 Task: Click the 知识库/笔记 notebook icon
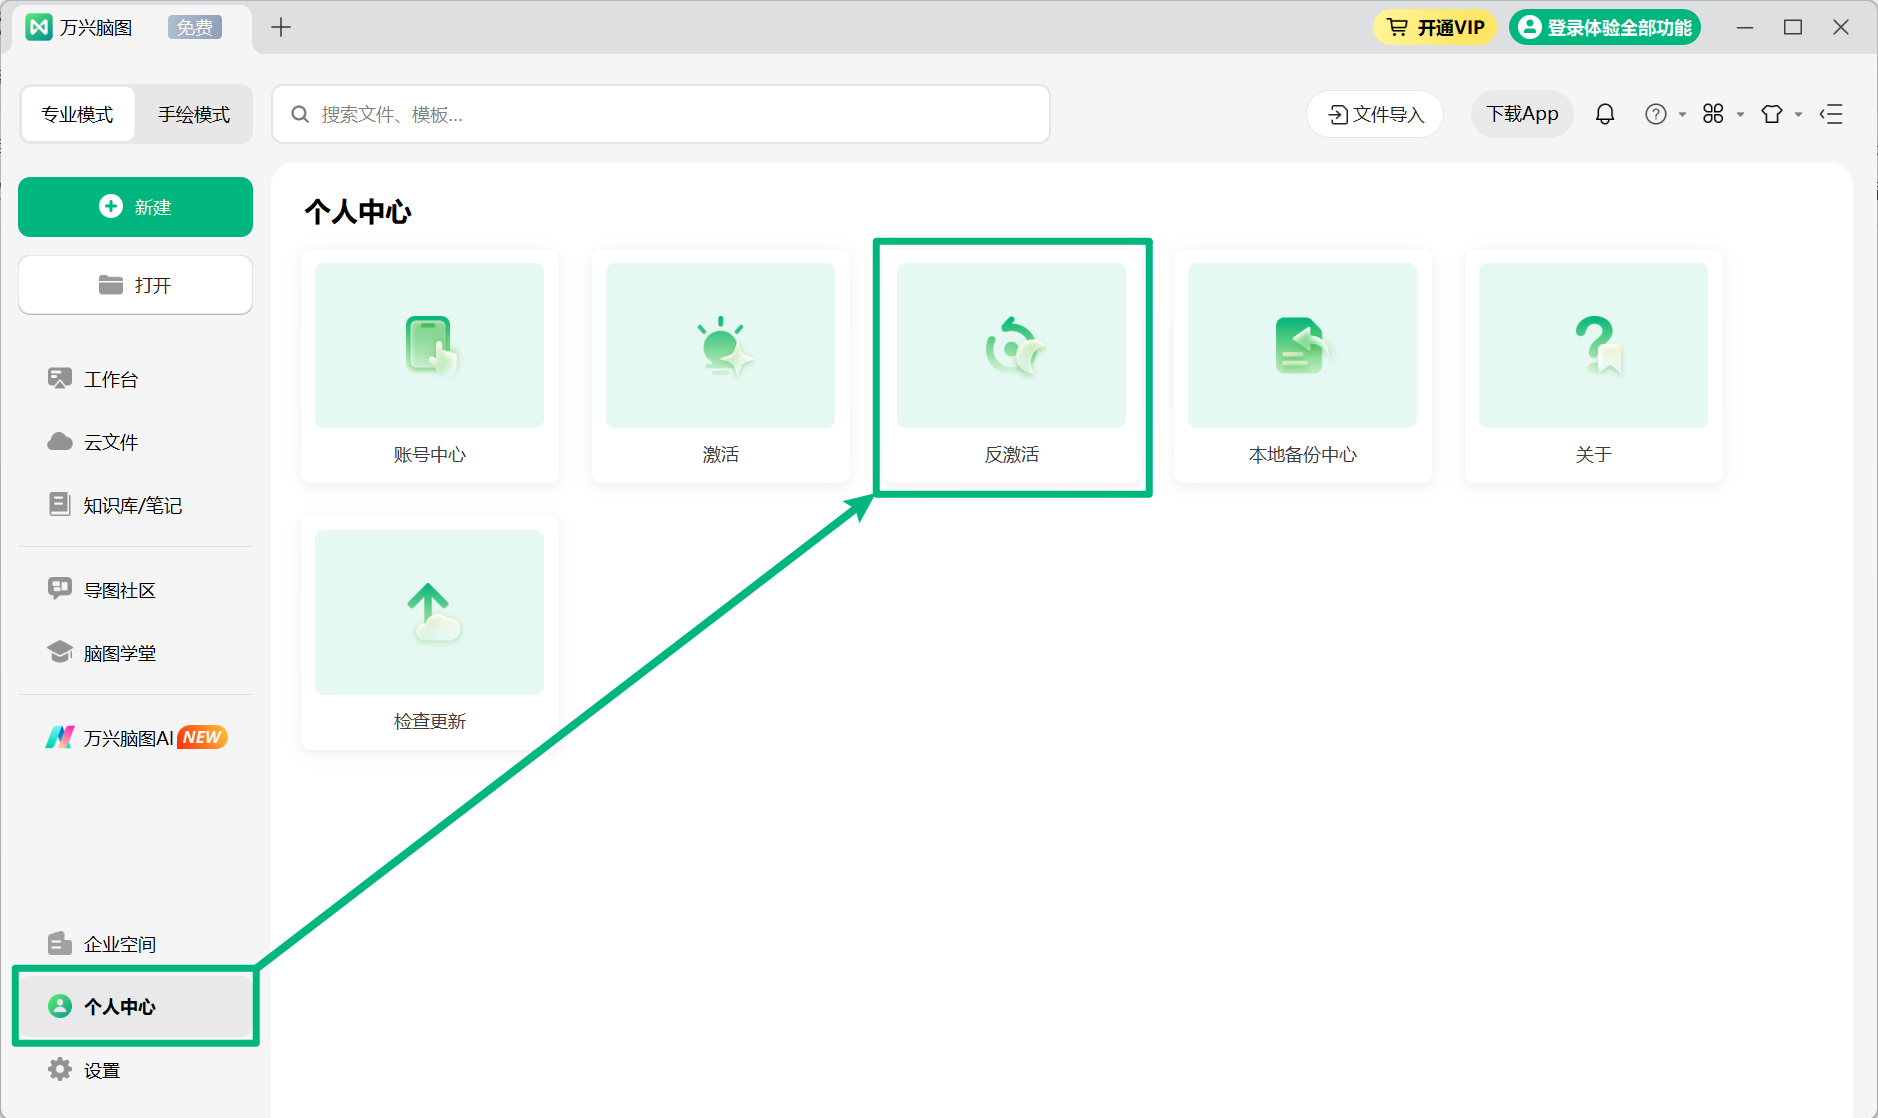[60, 504]
